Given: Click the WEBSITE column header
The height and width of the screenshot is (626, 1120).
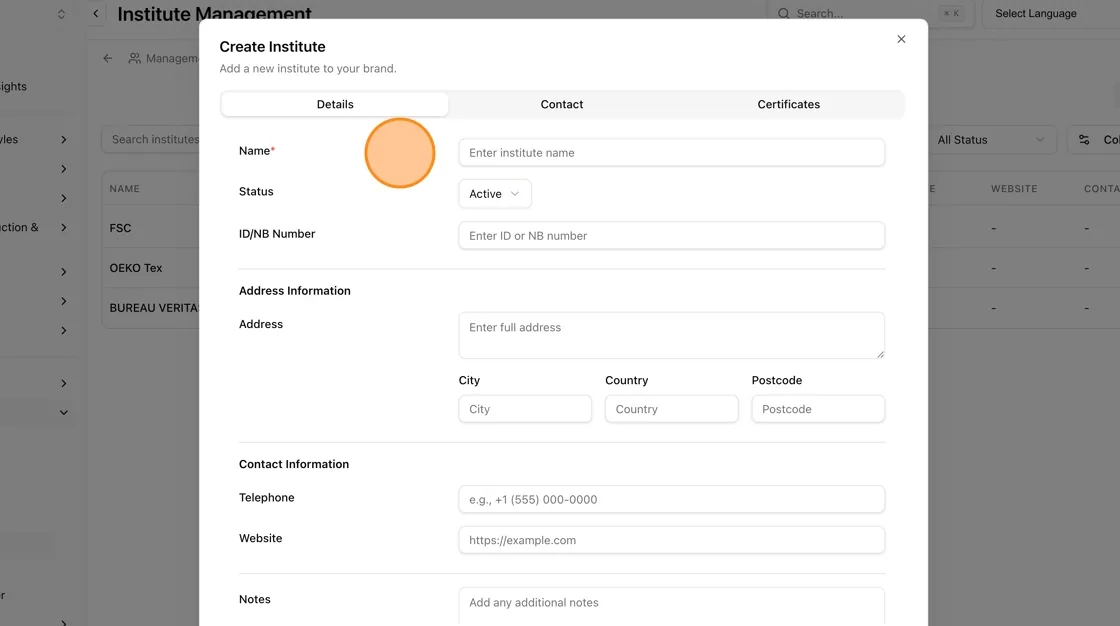Looking at the screenshot, I should click(1014, 189).
